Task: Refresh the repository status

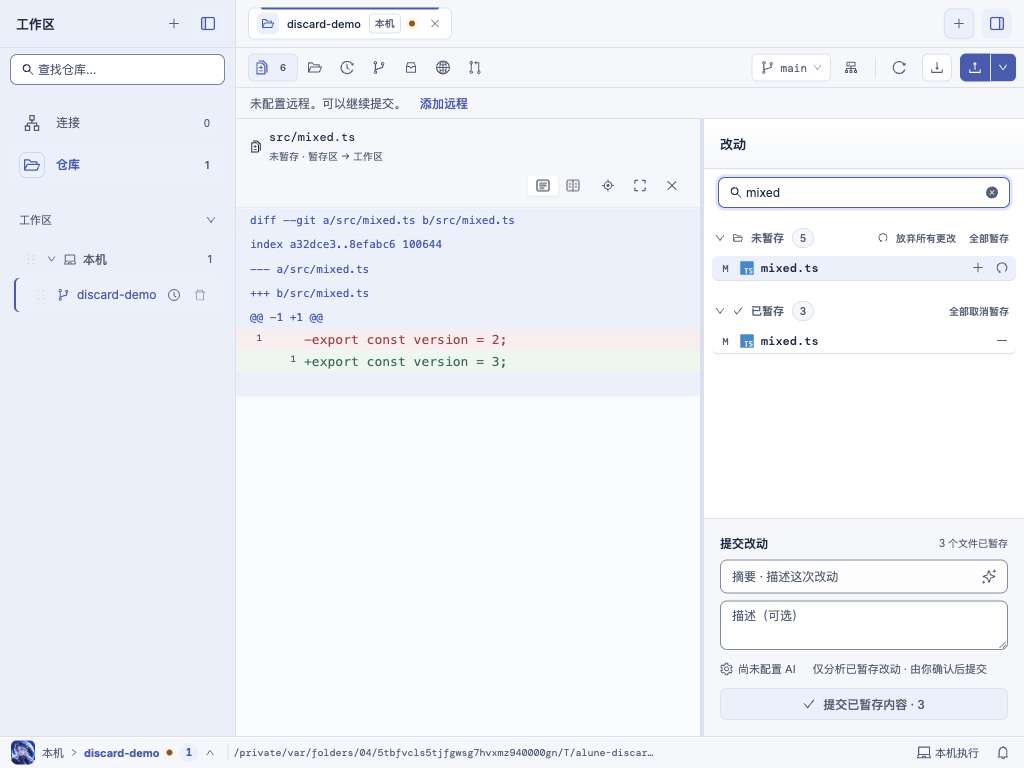Action: 899,68
